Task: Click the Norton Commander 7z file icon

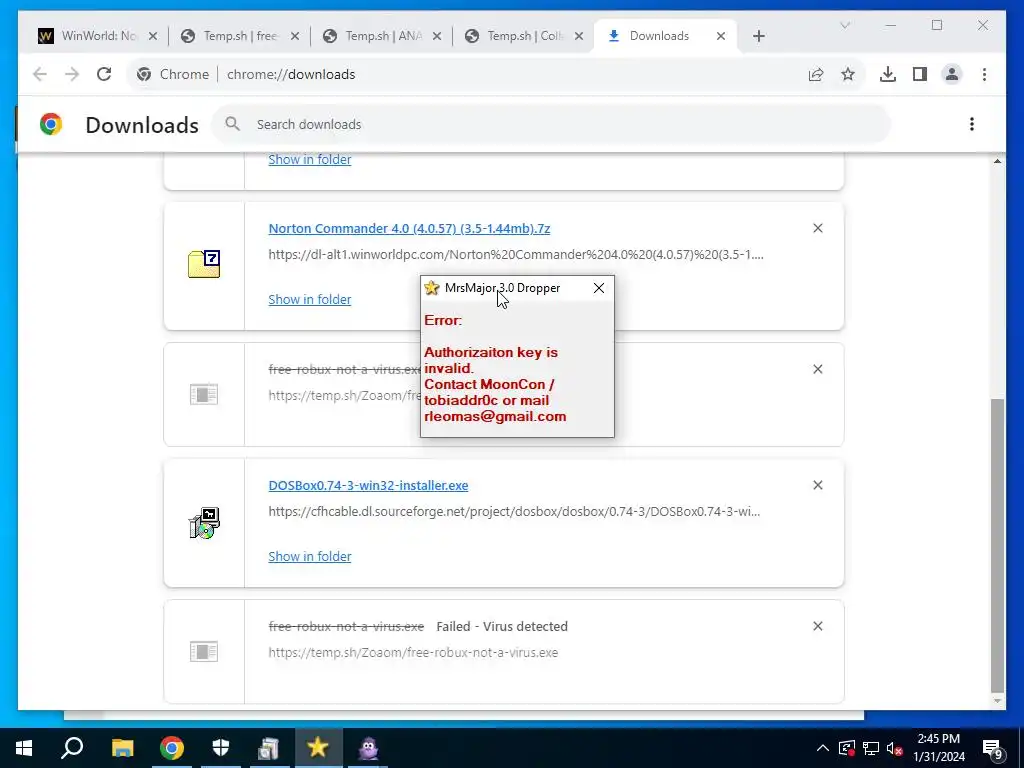Action: click(x=204, y=264)
